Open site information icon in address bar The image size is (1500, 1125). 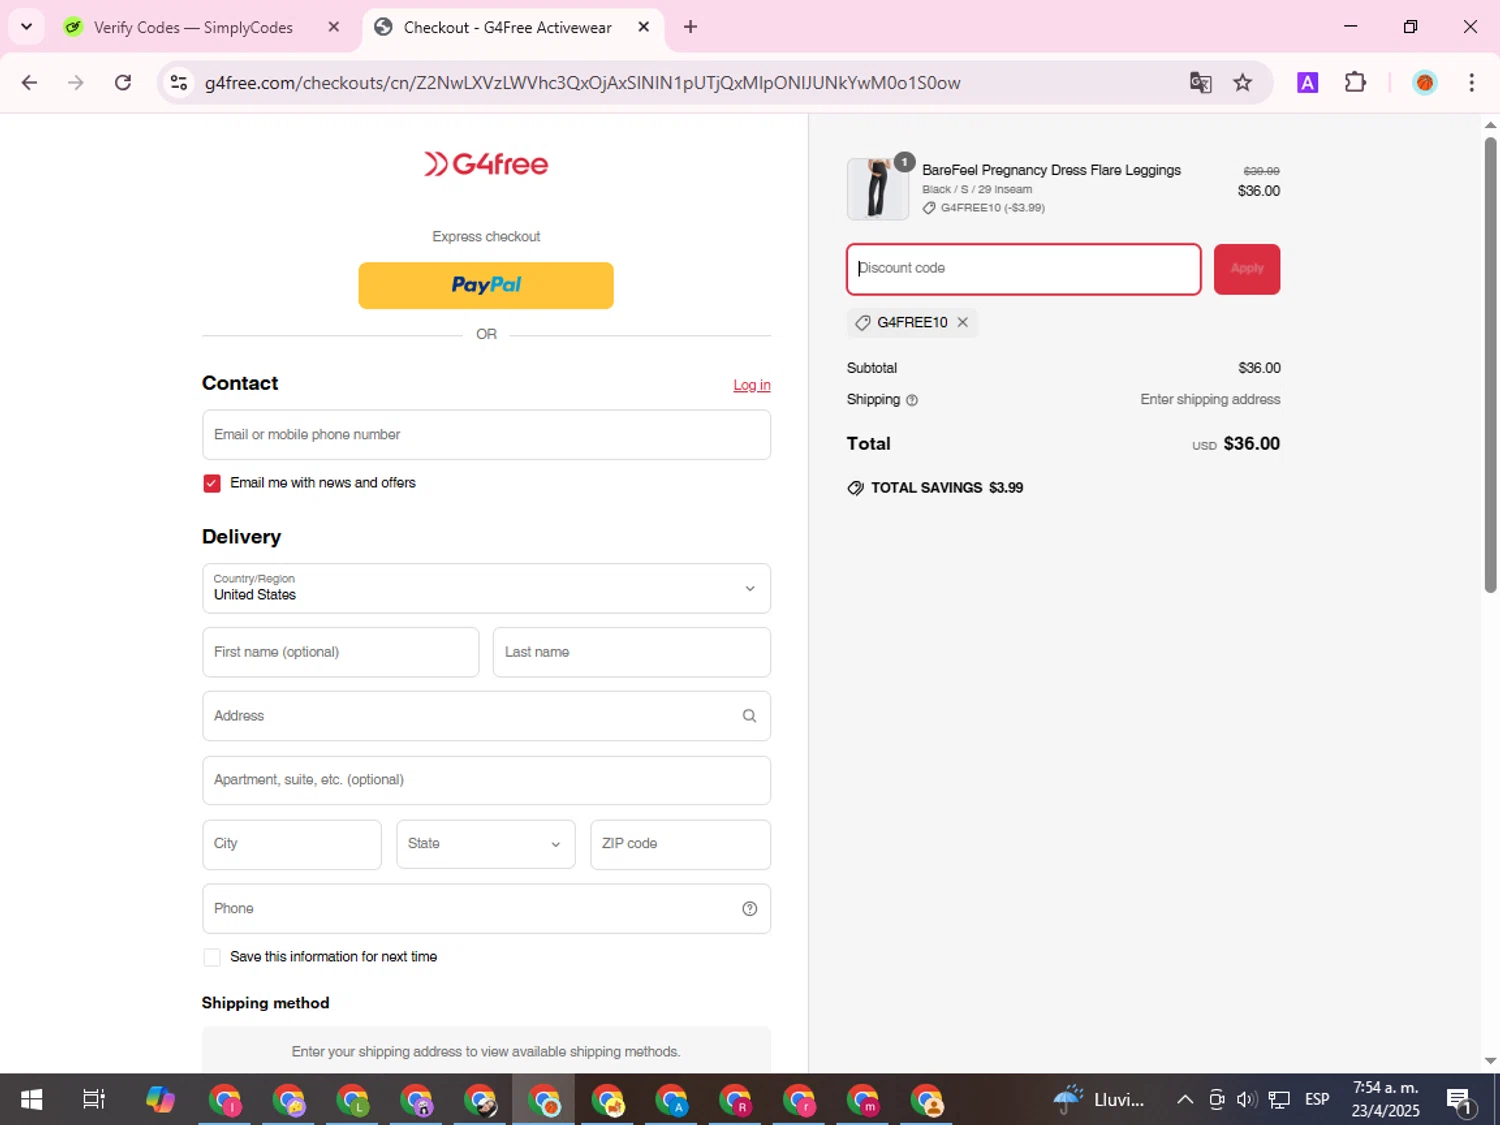[x=179, y=83]
